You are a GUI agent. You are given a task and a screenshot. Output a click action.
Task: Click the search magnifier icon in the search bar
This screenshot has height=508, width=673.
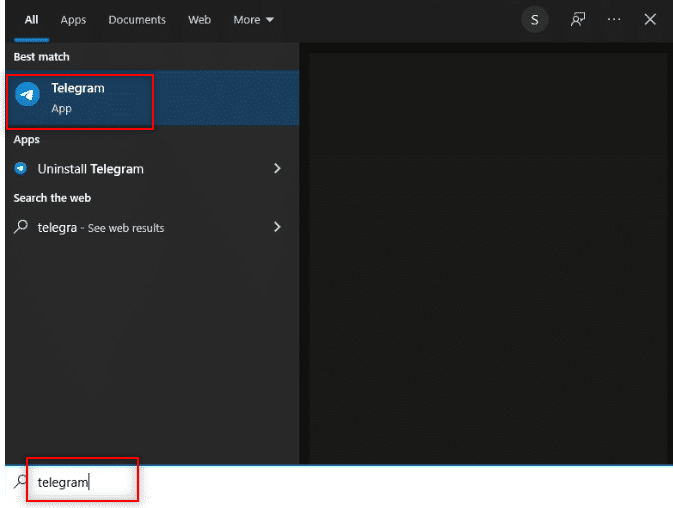click(x=20, y=481)
